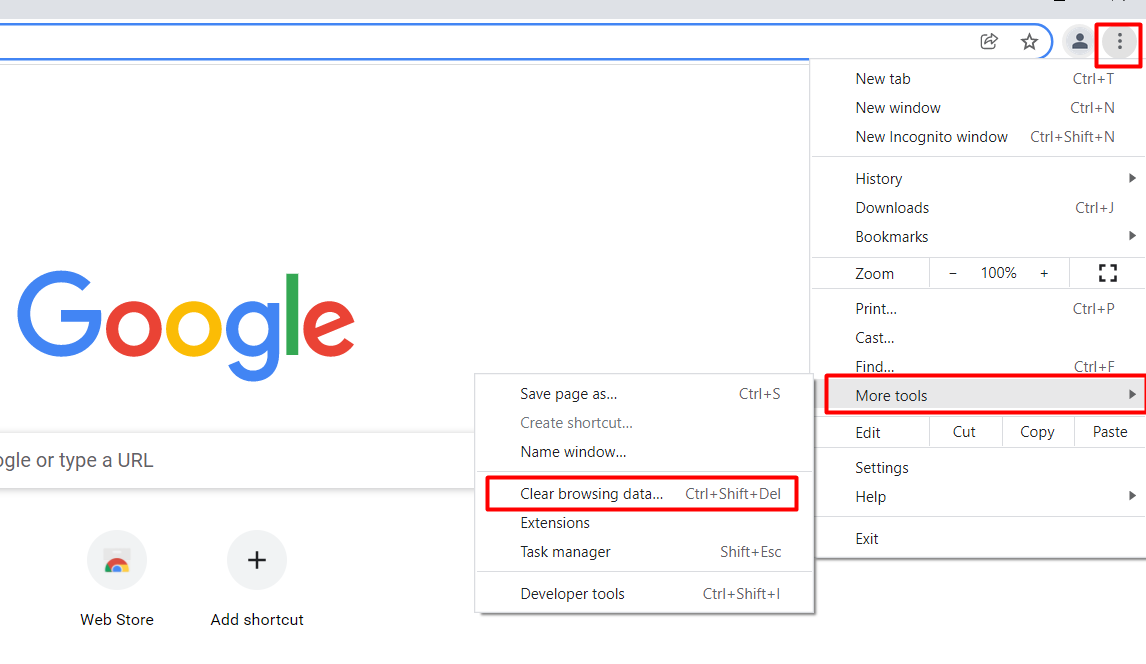Viewport: 1146px width, 664px height.
Task: Open Downloads from the menu
Action: click(979, 208)
